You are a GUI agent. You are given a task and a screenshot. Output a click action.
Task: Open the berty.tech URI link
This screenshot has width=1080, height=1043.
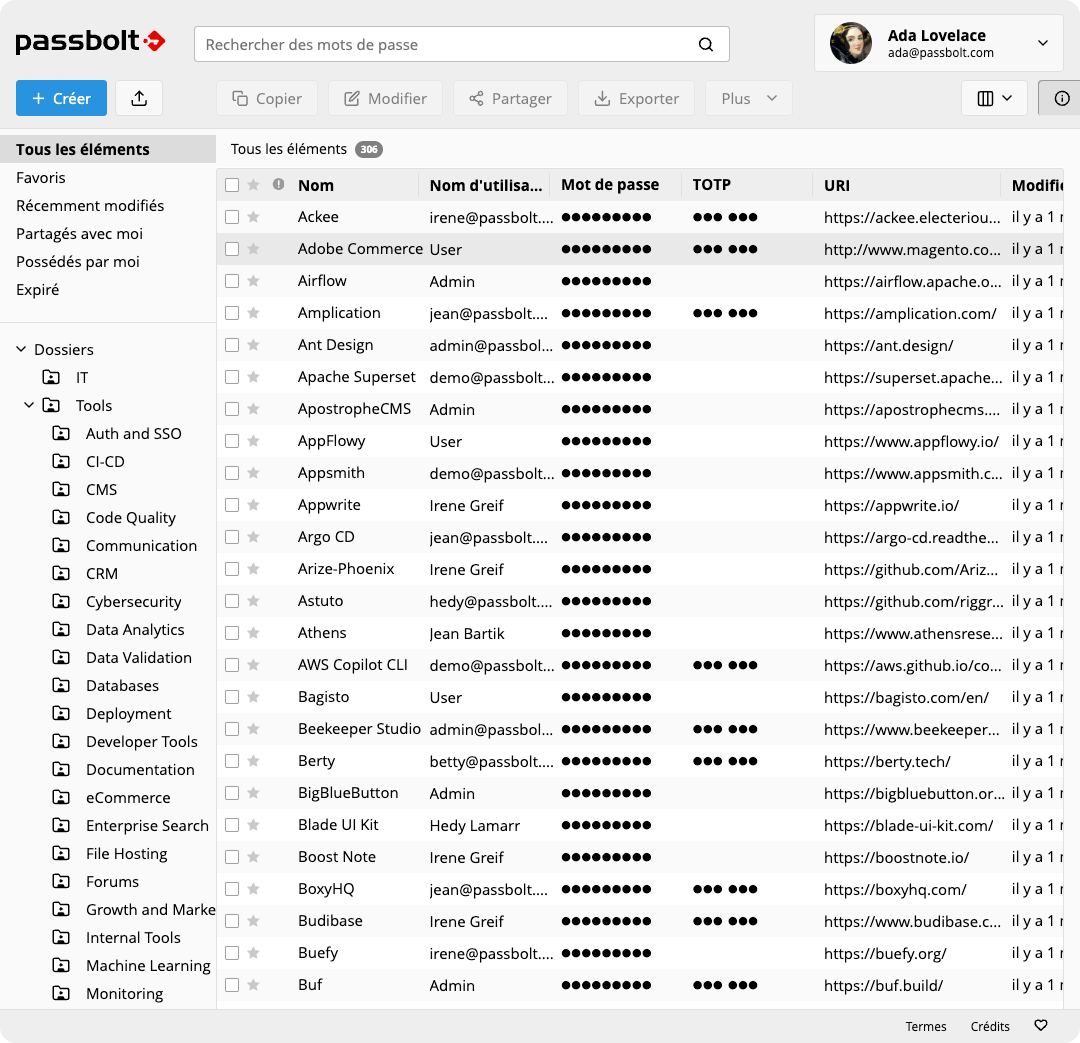pos(887,762)
